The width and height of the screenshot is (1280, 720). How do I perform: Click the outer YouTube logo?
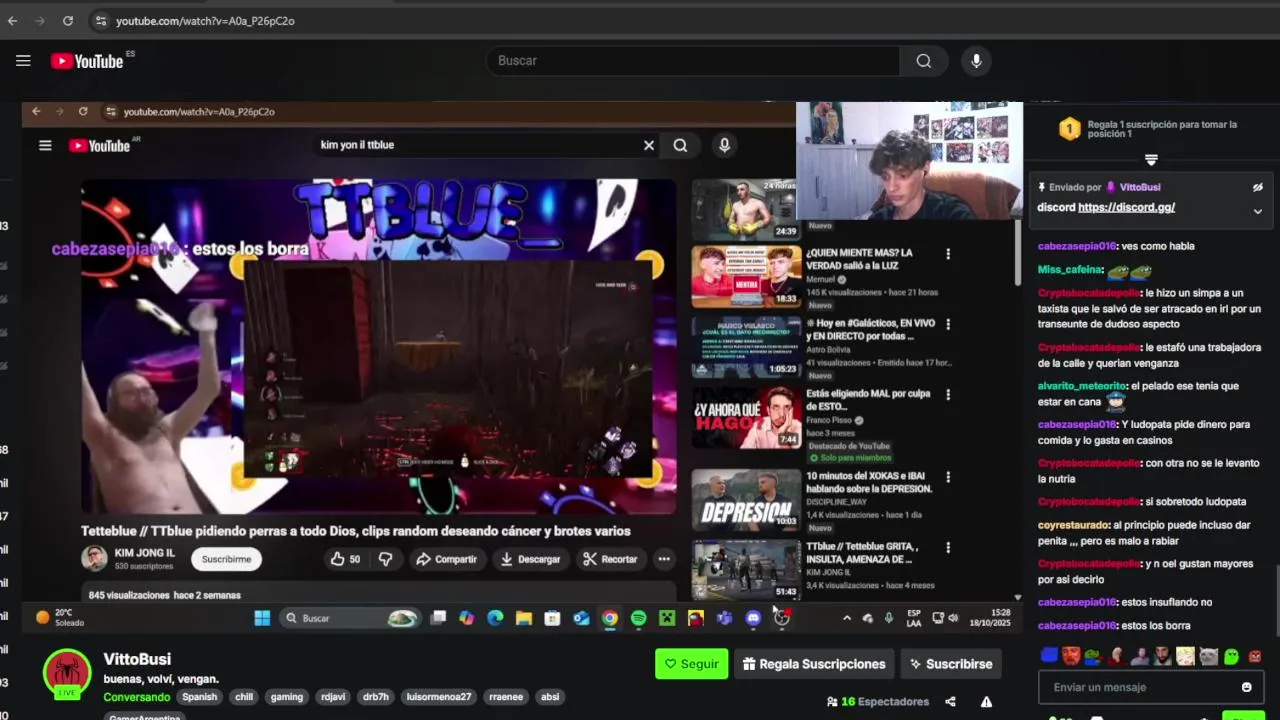click(x=88, y=61)
